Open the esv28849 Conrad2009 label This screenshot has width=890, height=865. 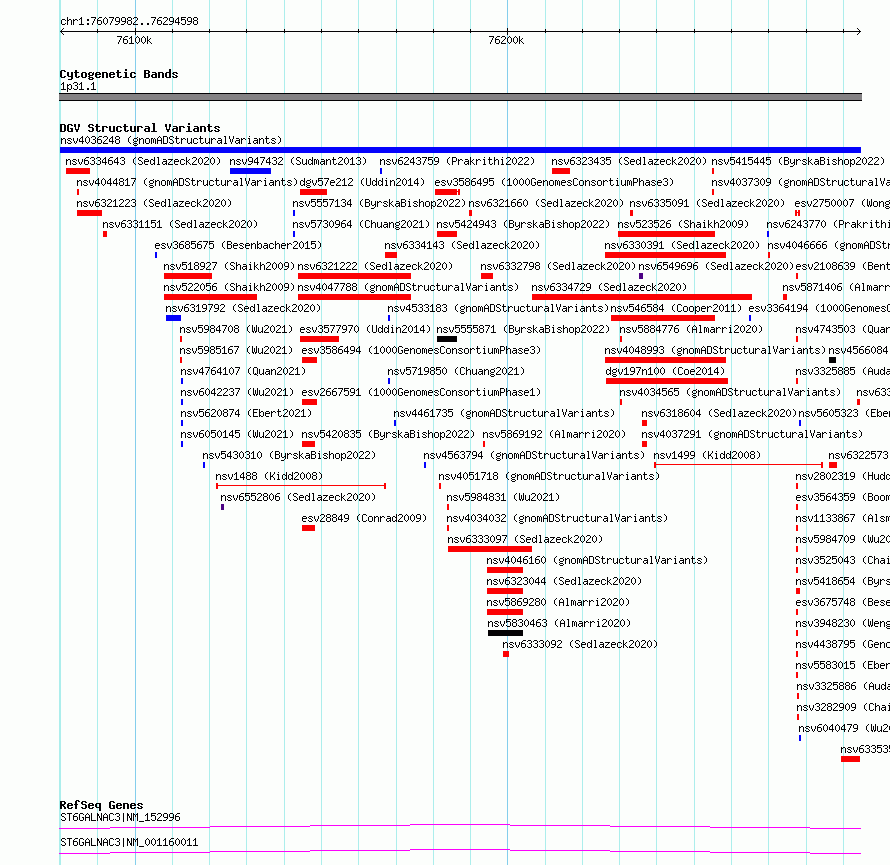tap(364, 518)
